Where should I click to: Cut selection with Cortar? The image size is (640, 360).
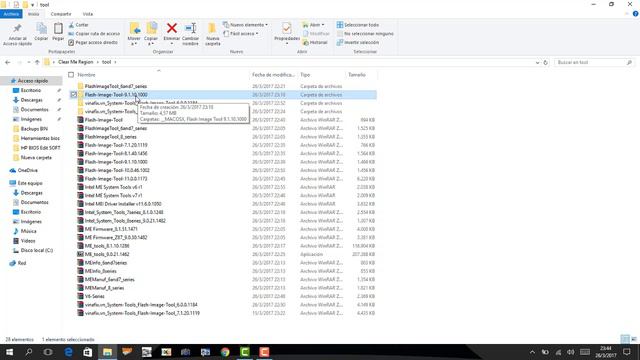[x=78, y=25]
